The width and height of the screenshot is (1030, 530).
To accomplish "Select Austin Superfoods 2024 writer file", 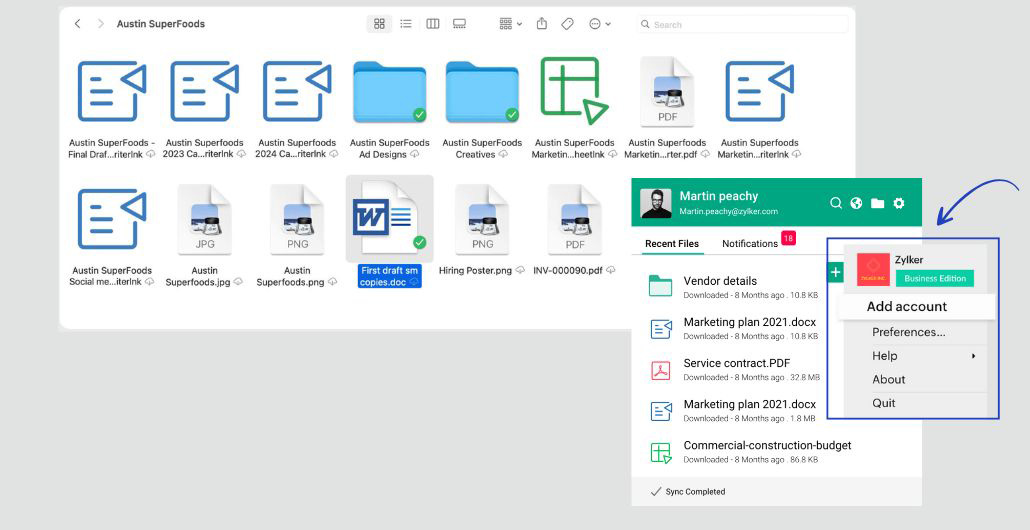I will tap(297, 109).
